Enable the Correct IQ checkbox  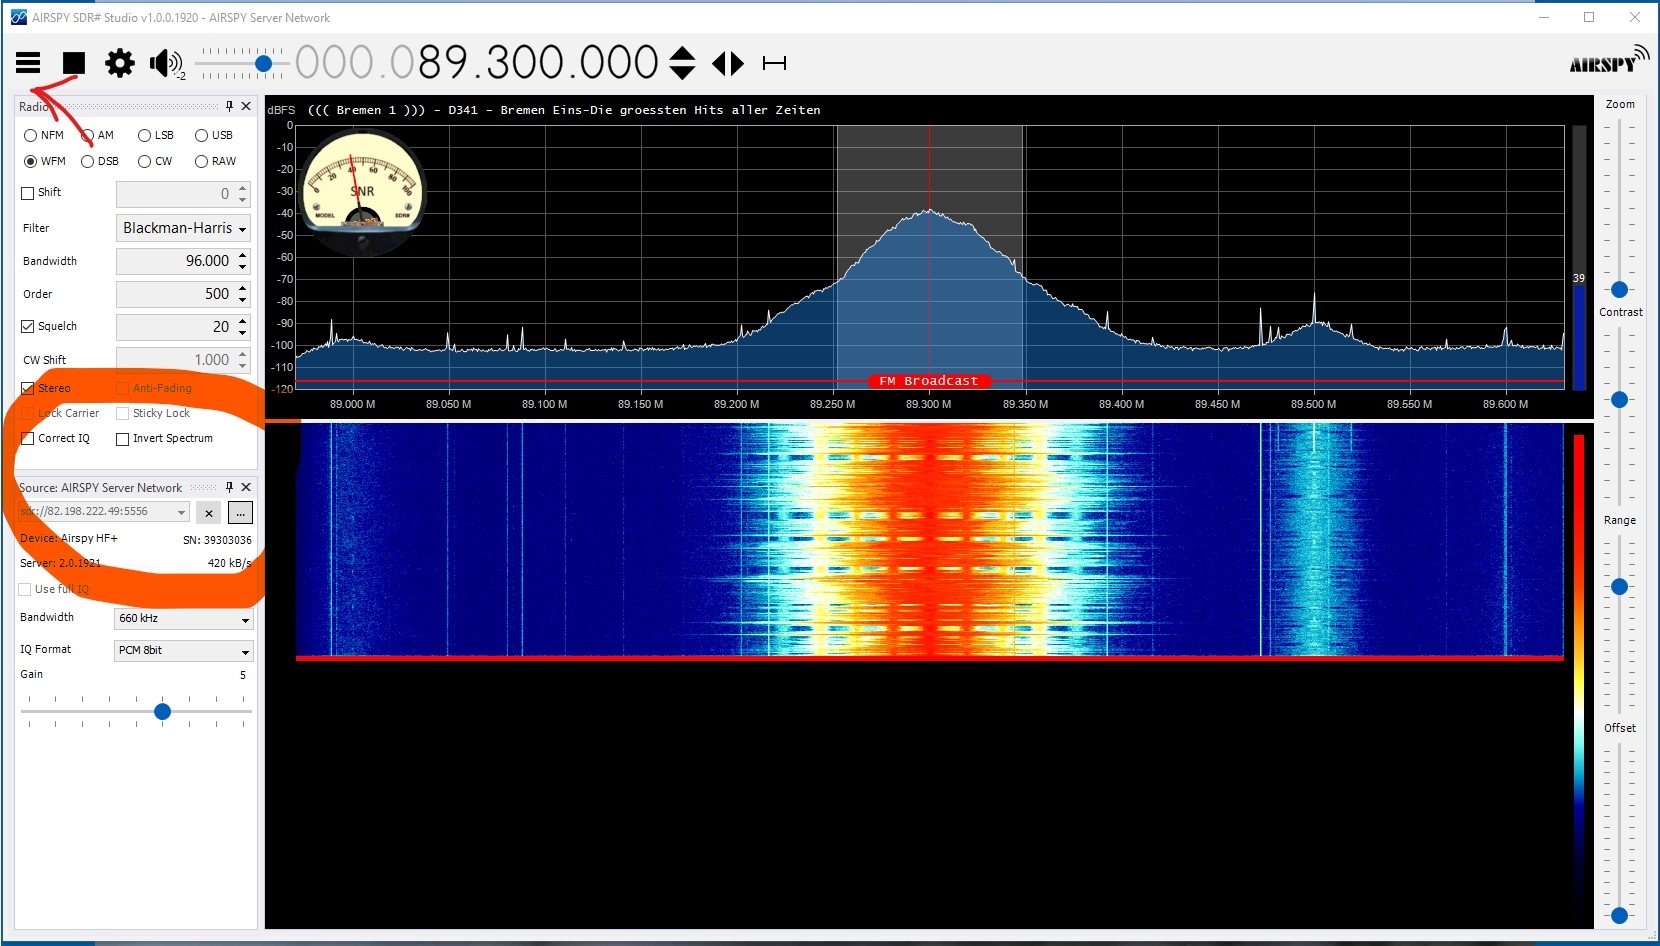pos(28,438)
